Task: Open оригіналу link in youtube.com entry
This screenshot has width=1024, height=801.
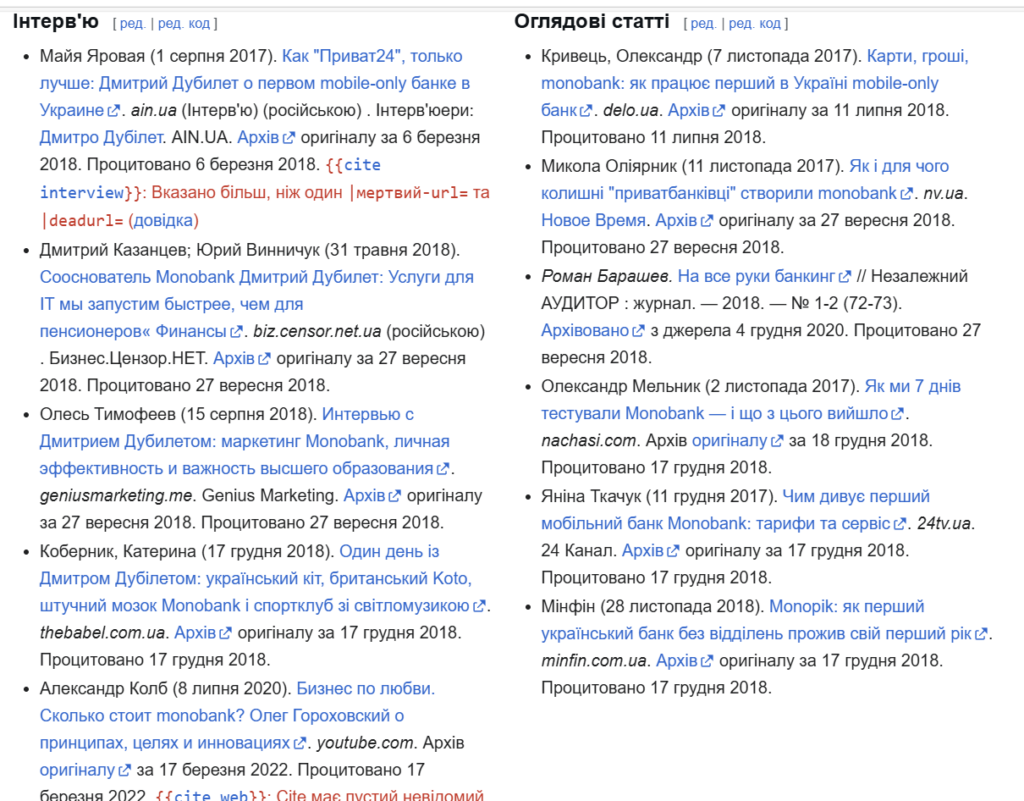Action: (85, 770)
